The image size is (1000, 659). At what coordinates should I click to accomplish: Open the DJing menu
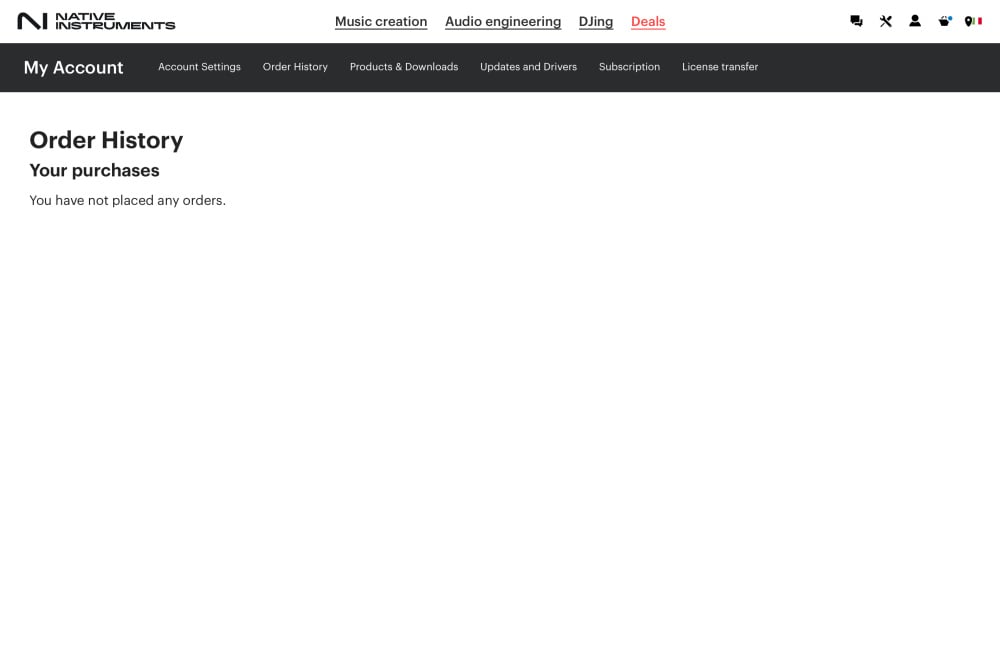click(596, 22)
